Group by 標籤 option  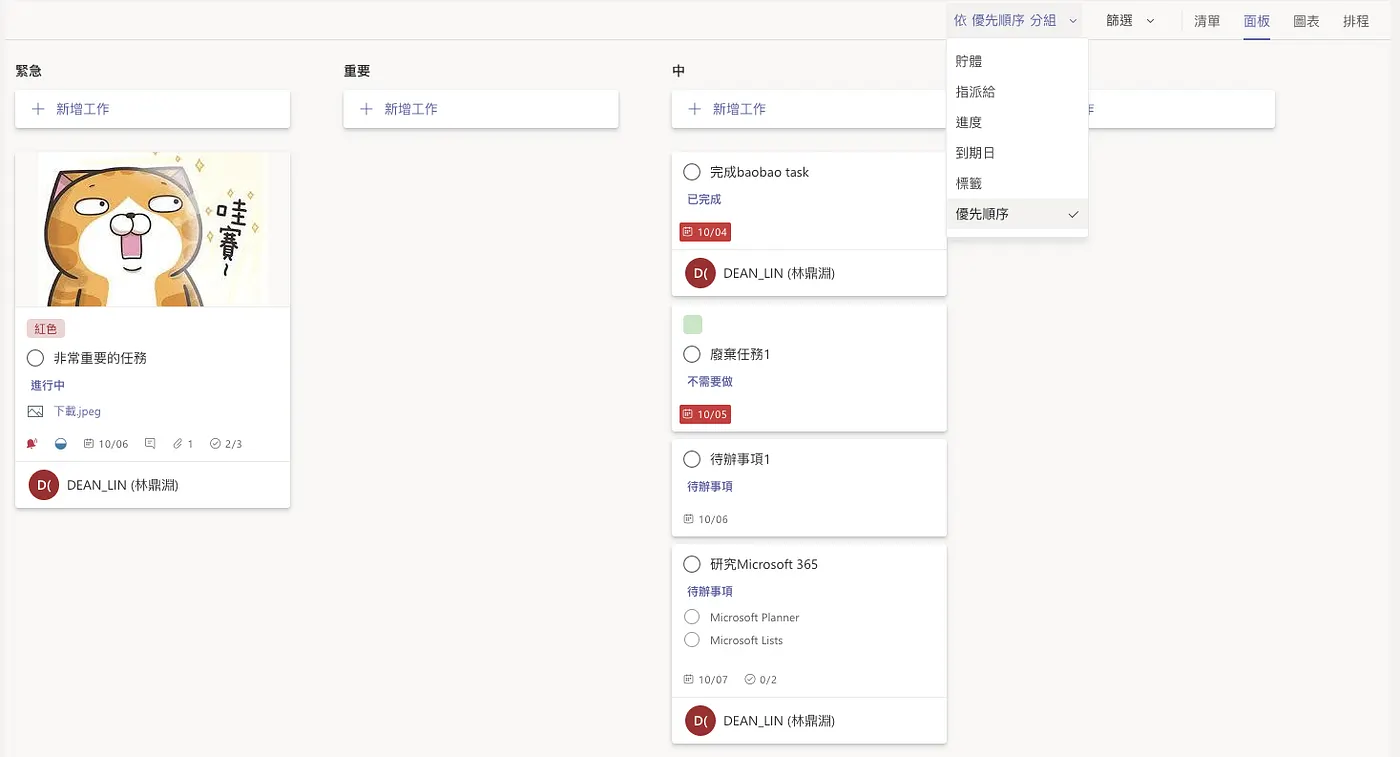(1017, 184)
